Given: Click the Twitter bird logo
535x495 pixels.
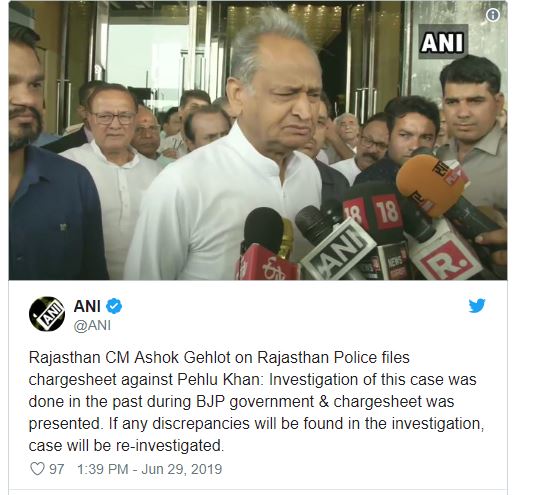Looking at the screenshot, I should [x=477, y=306].
